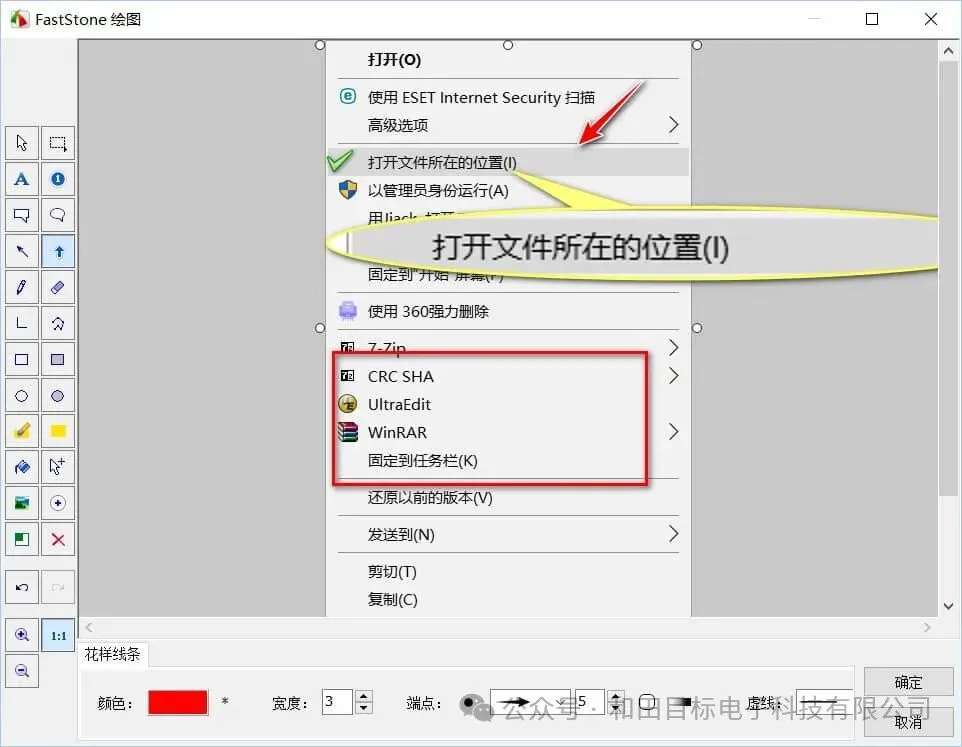Select the oval speech bubble tool
The width and height of the screenshot is (962, 747).
(58, 215)
